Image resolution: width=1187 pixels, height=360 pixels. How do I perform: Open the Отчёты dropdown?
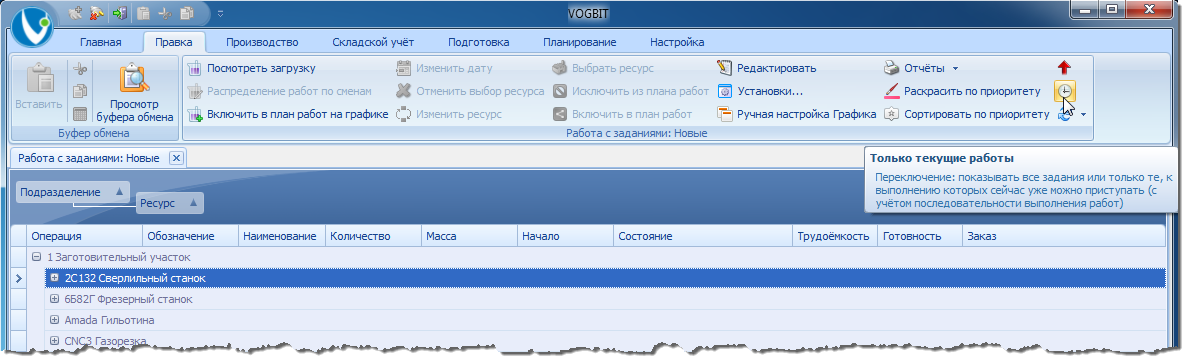tap(921, 68)
